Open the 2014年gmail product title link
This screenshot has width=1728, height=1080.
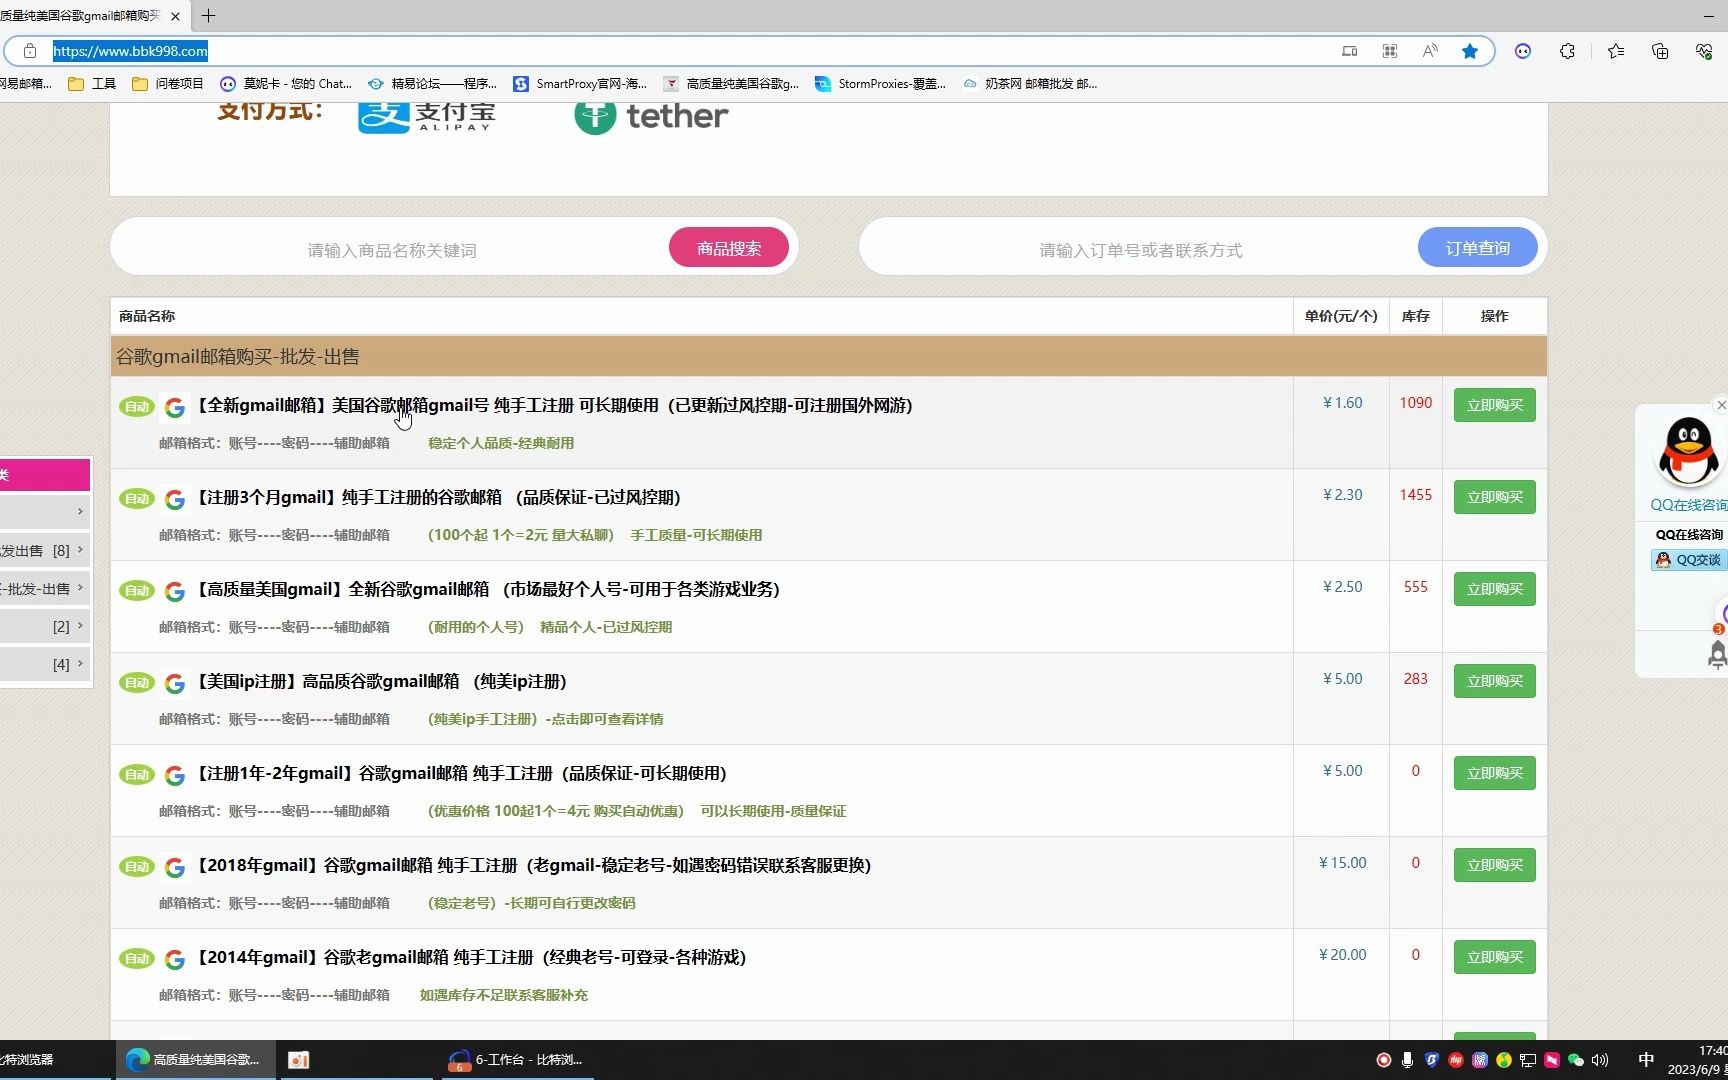click(x=469, y=957)
